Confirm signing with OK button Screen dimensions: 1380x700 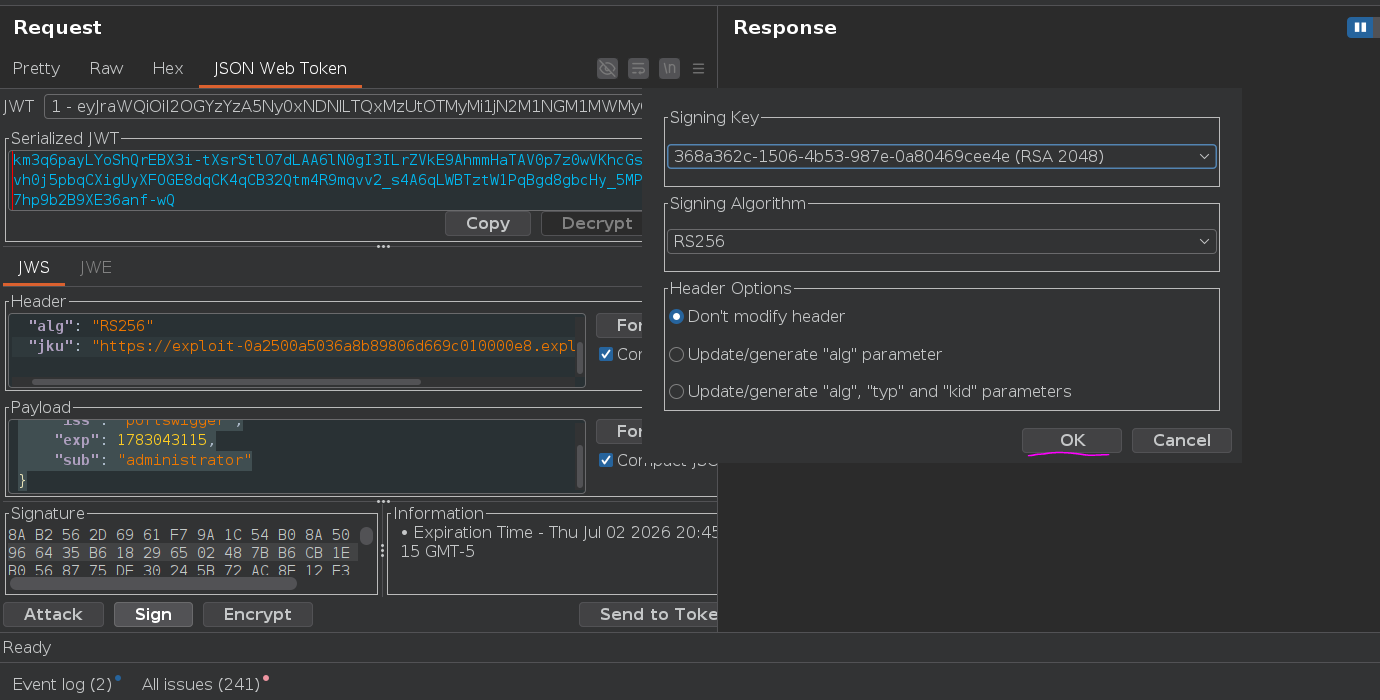[1072, 440]
